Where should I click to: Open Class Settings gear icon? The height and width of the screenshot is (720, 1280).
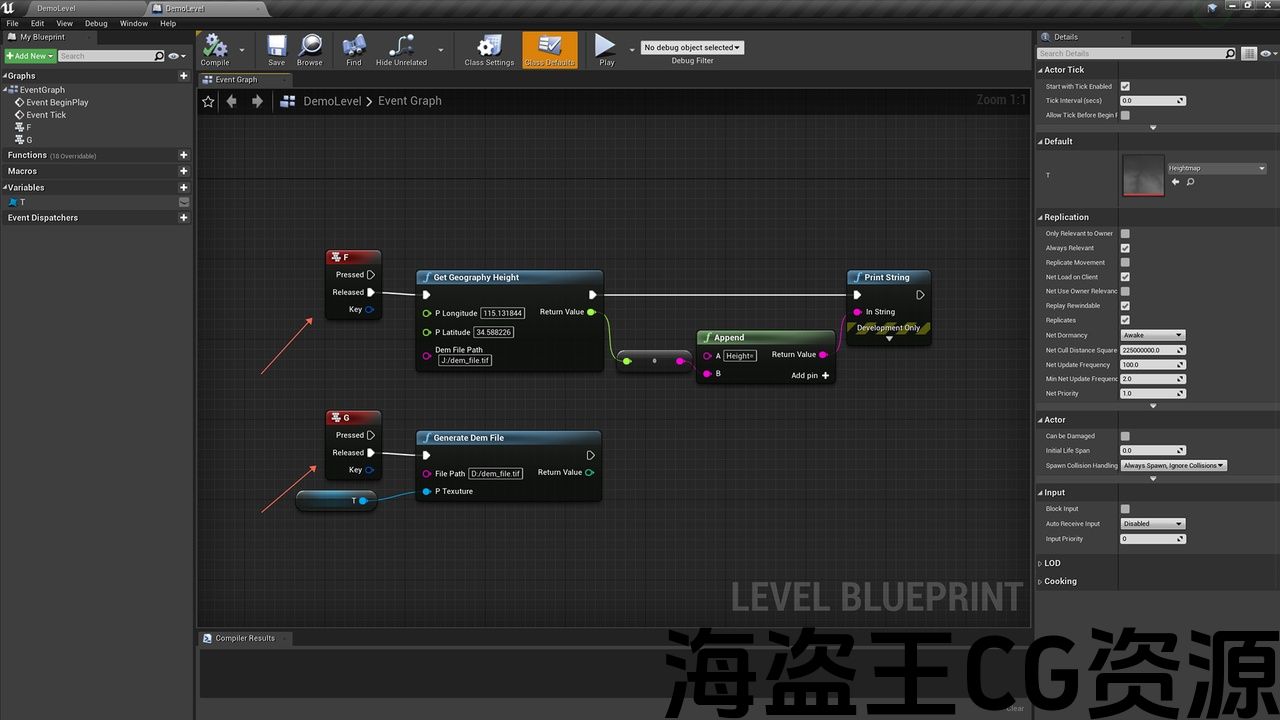(489, 48)
